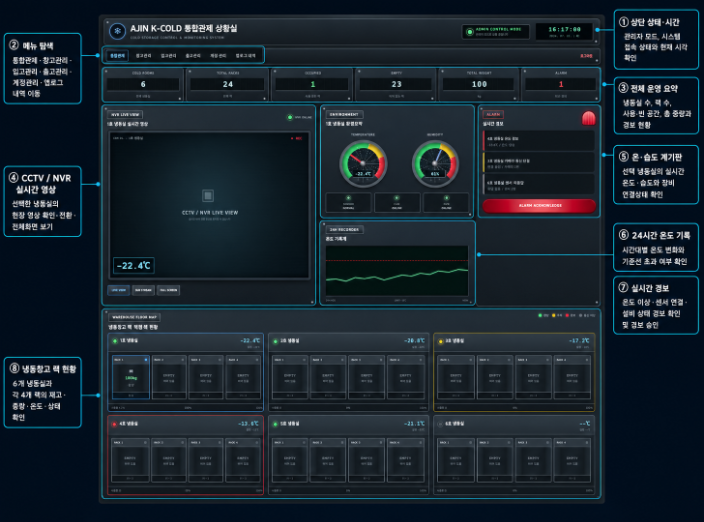Select Rack 1 in room 2 (2호 냉동실)
Viewport: 704px width, 522px height.
(x=290, y=377)
